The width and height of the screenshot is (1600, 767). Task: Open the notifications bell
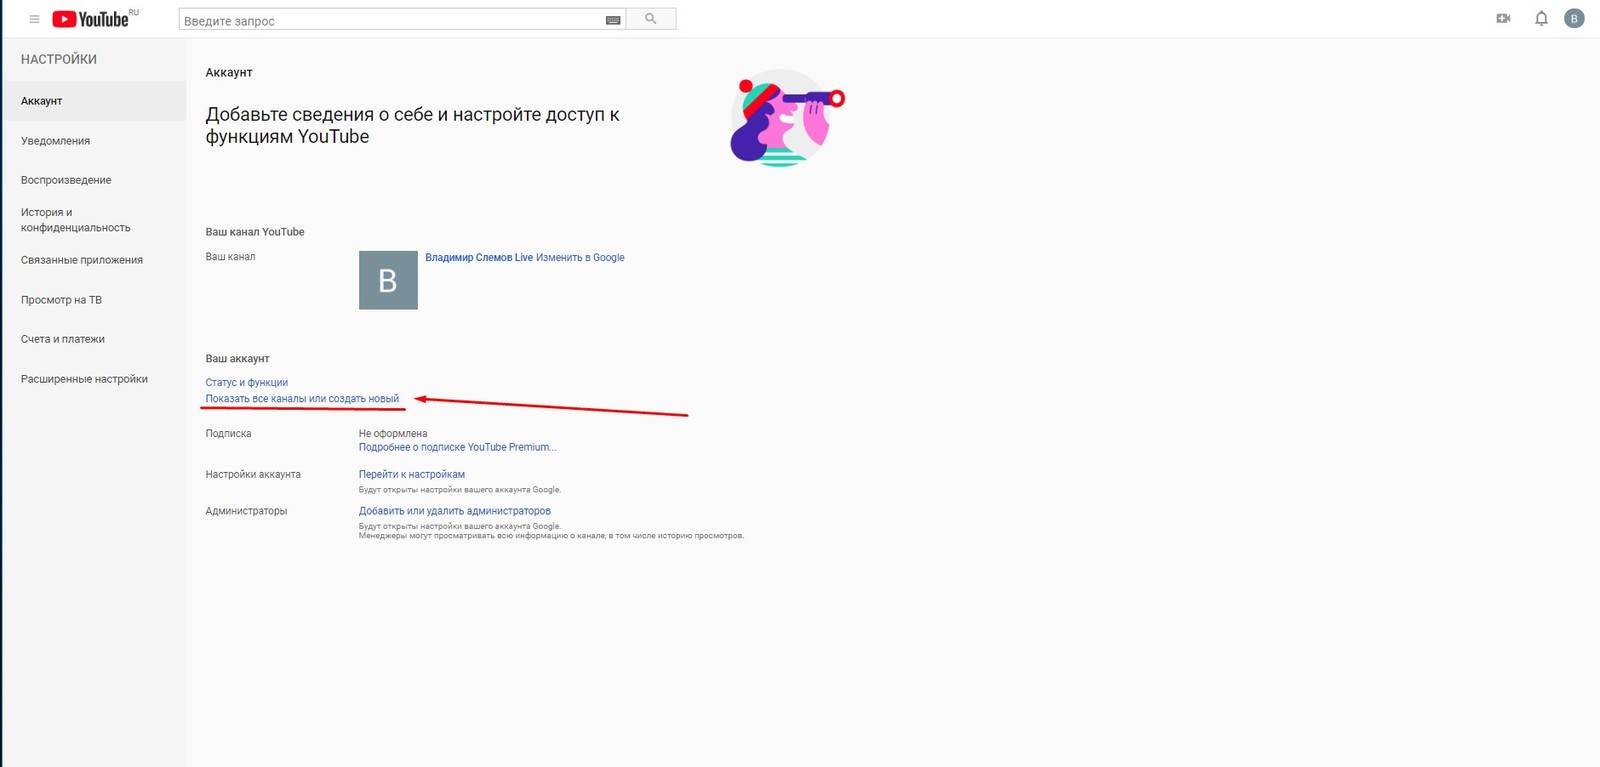click(1541, 18)
